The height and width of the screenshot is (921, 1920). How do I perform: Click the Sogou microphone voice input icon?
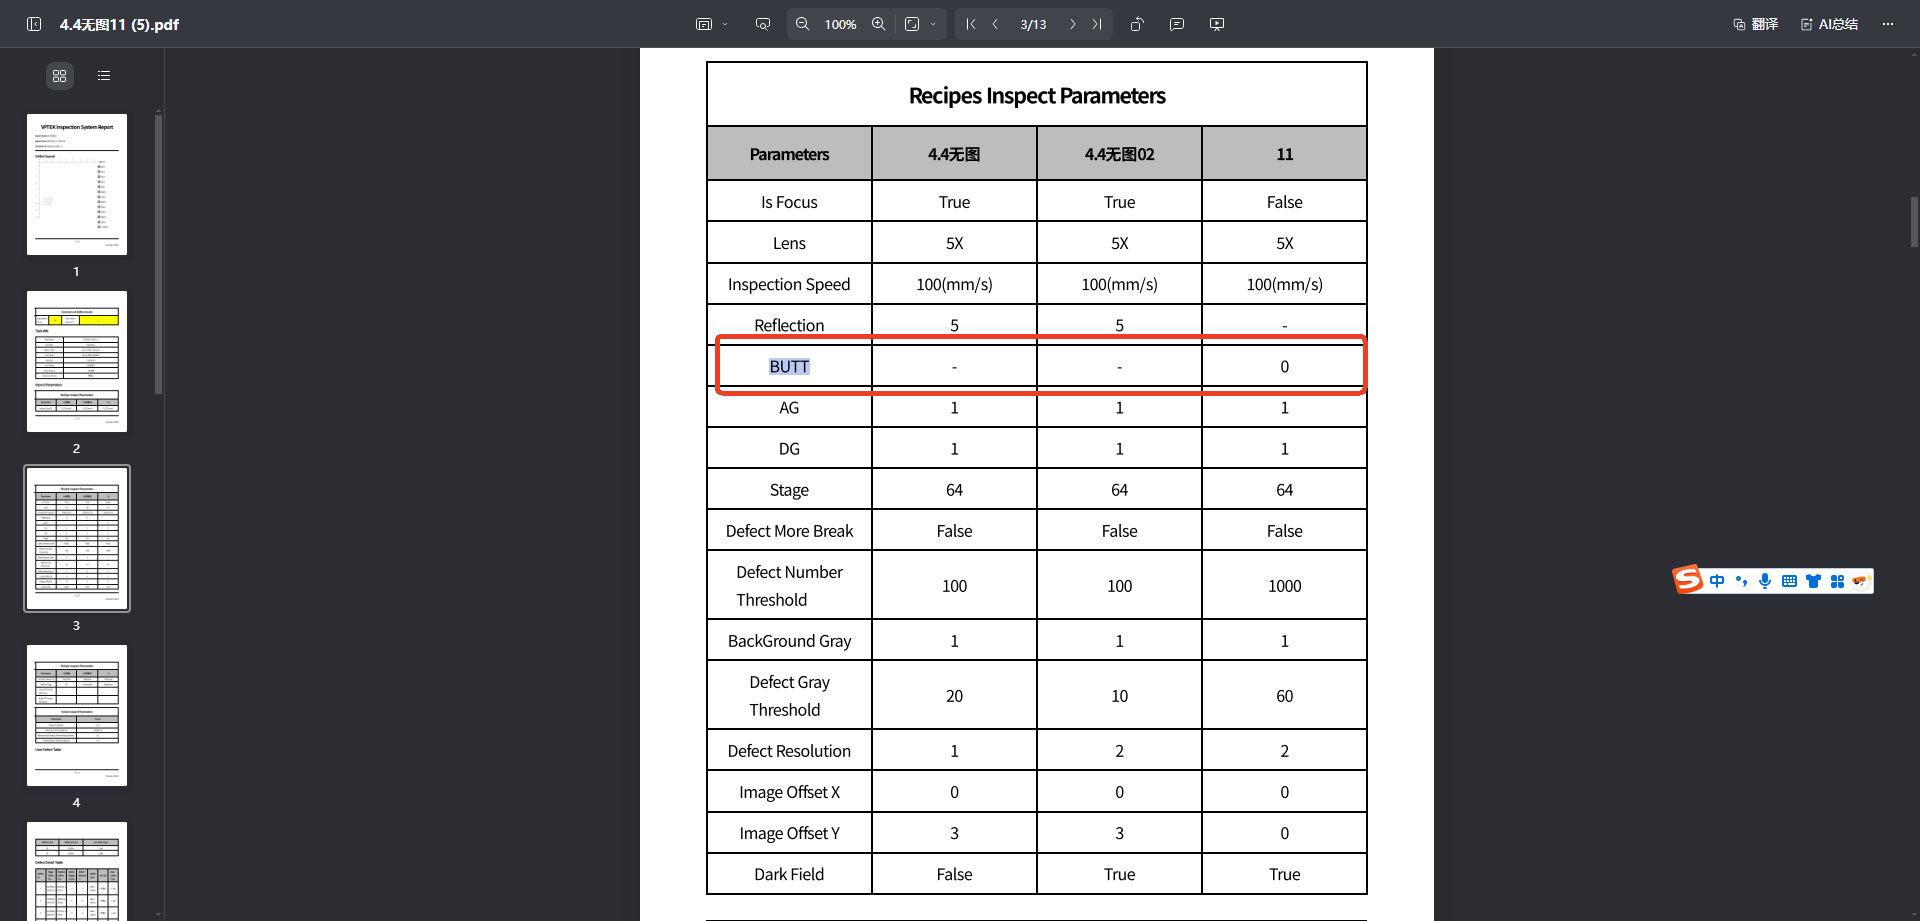[1765, 581]
